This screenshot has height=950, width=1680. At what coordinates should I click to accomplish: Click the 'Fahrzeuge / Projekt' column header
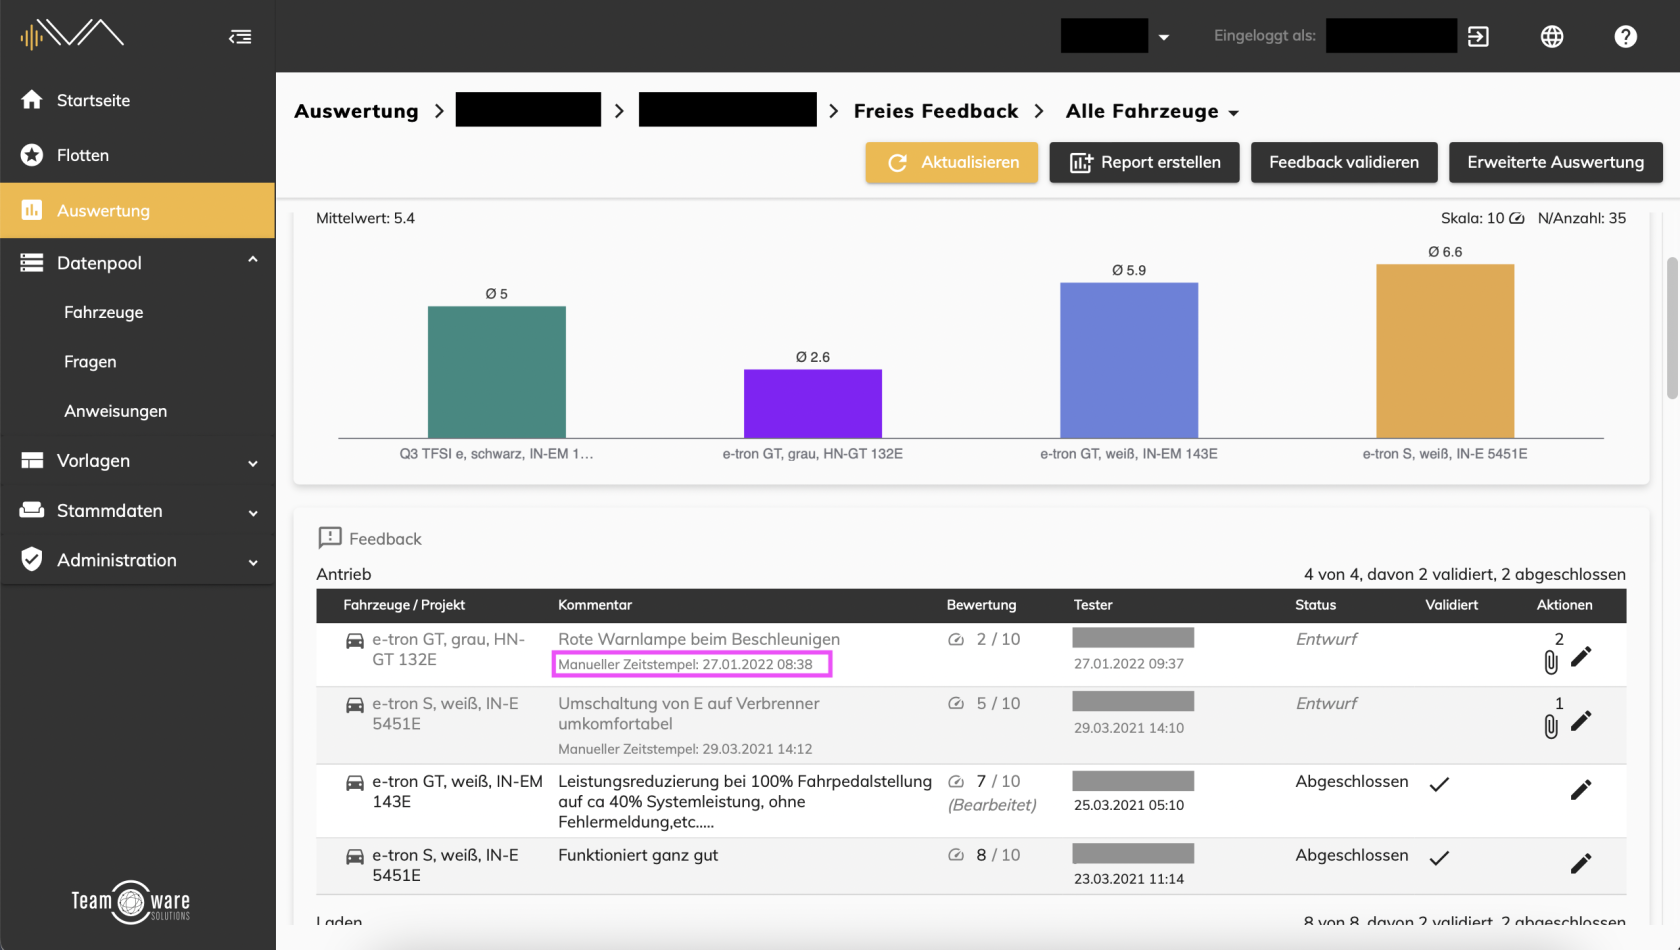(x=404, y=605)
